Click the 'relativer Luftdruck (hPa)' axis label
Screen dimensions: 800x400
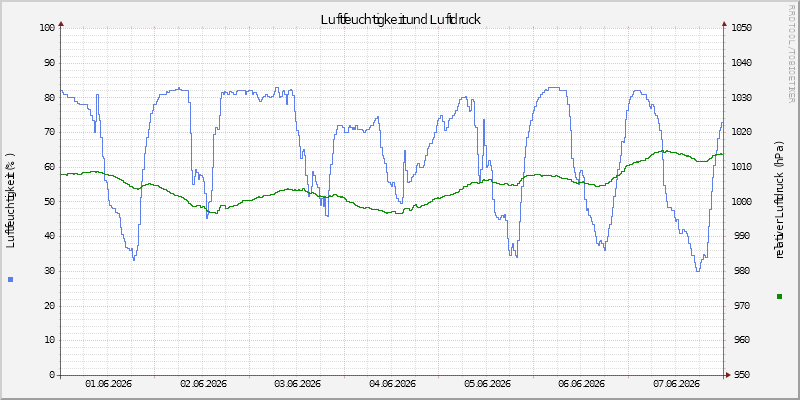click(x=779, y=199)
